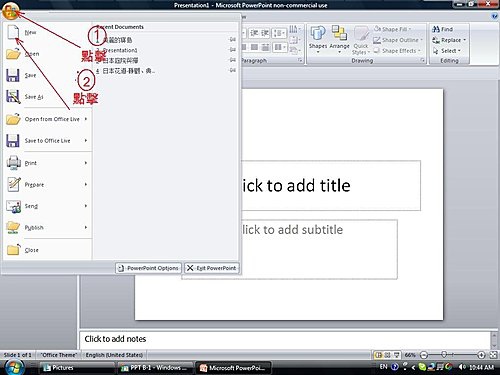This screenshot has height=375, width=500.
Task: Click the subtitle placeholder on slide
Action: click(319, 249)
